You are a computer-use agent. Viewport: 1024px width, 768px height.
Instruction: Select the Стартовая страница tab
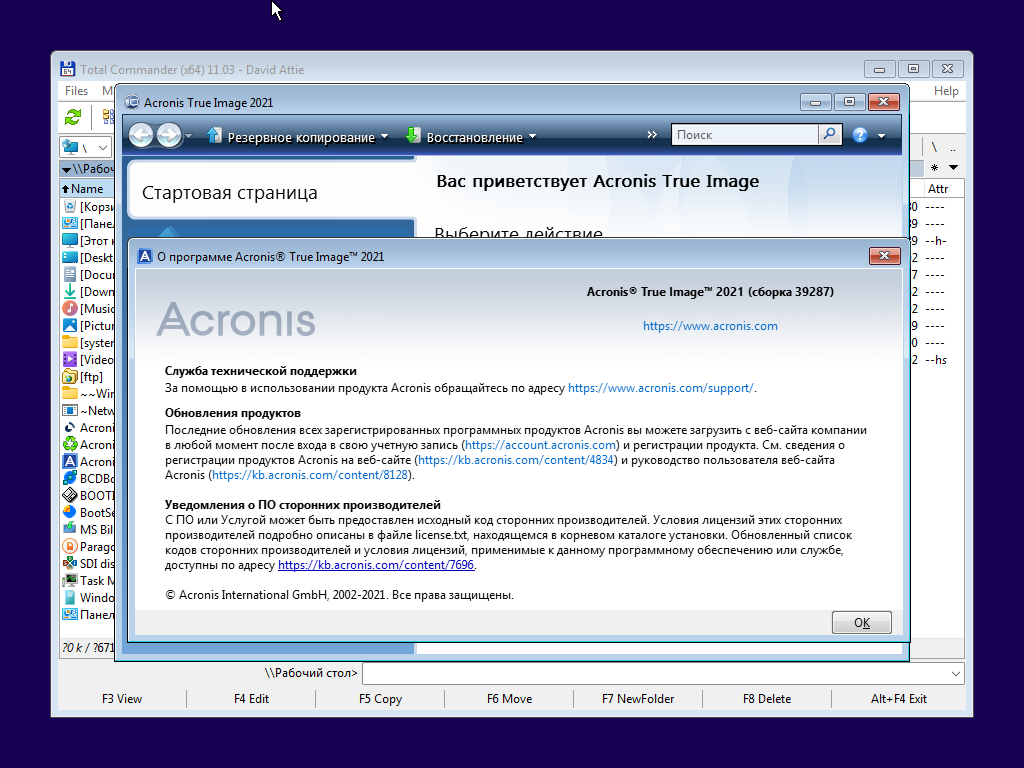click(272, 193)
